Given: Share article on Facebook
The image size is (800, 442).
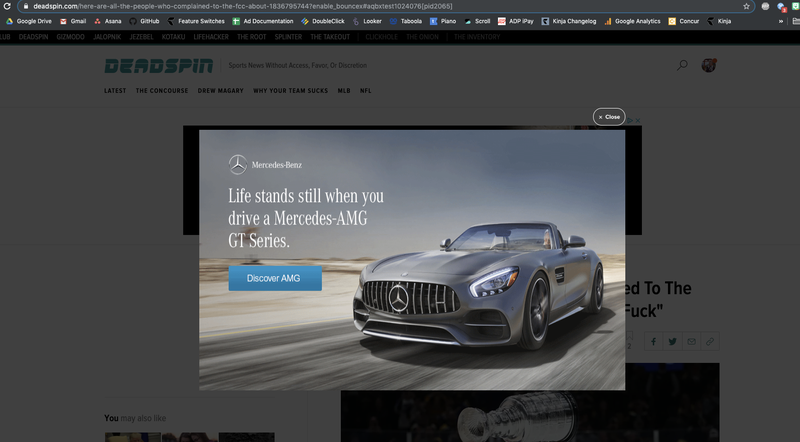Looking at the screenshot, I should [x=653, y=341].
